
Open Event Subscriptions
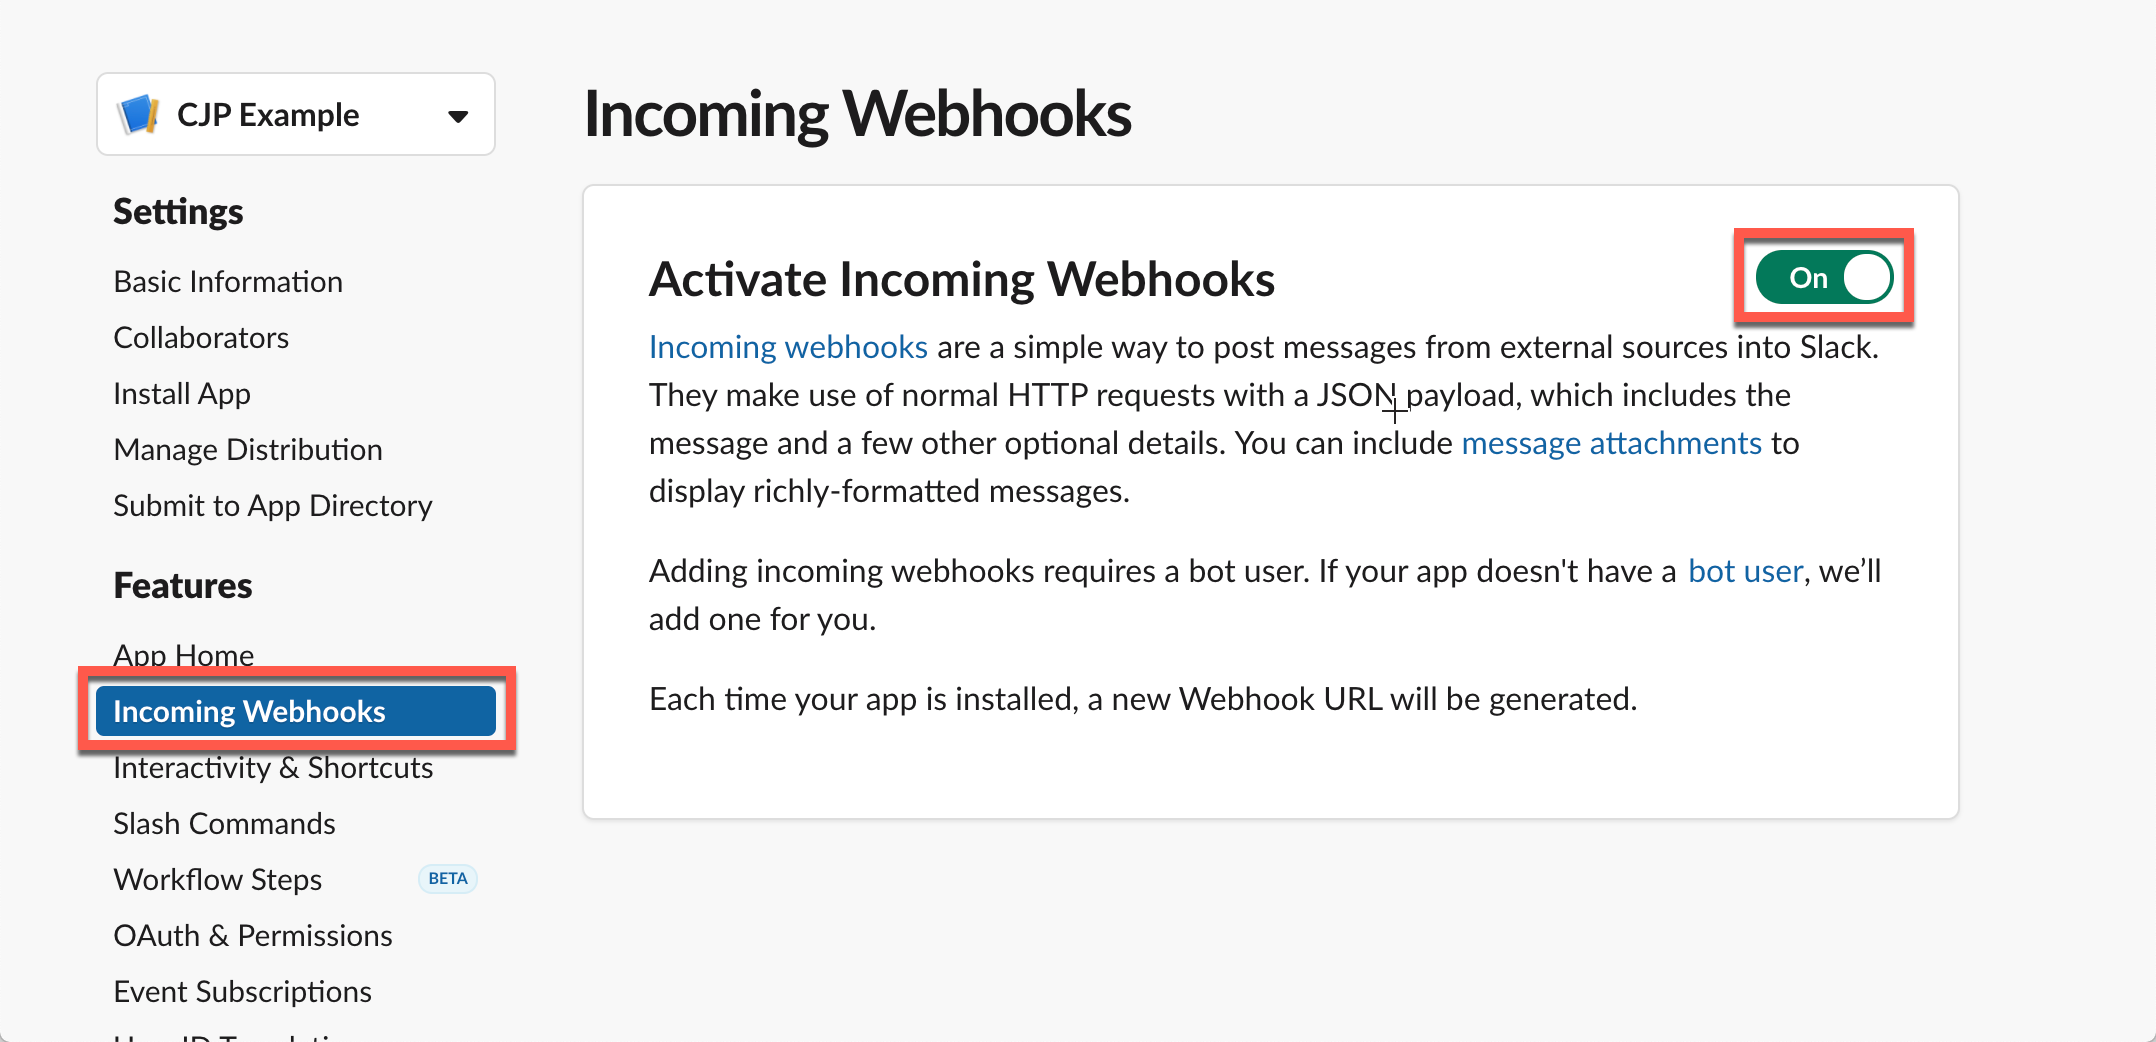pyautogui.click(x=242, y=991)
